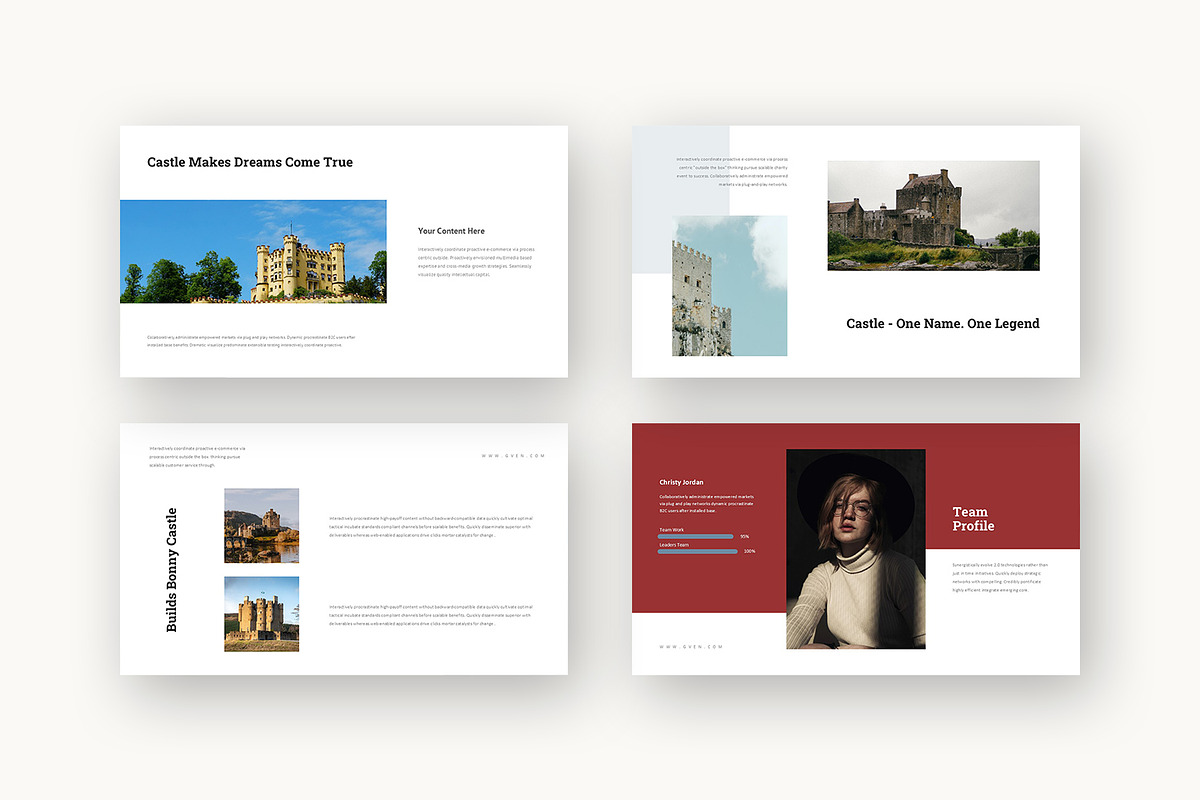Click 'WWW.GVEN.COM' on the Builds Bonny Castle slide
This screenshot has width=1200, height=800.
pyautogui.click(x=513, y=456)
